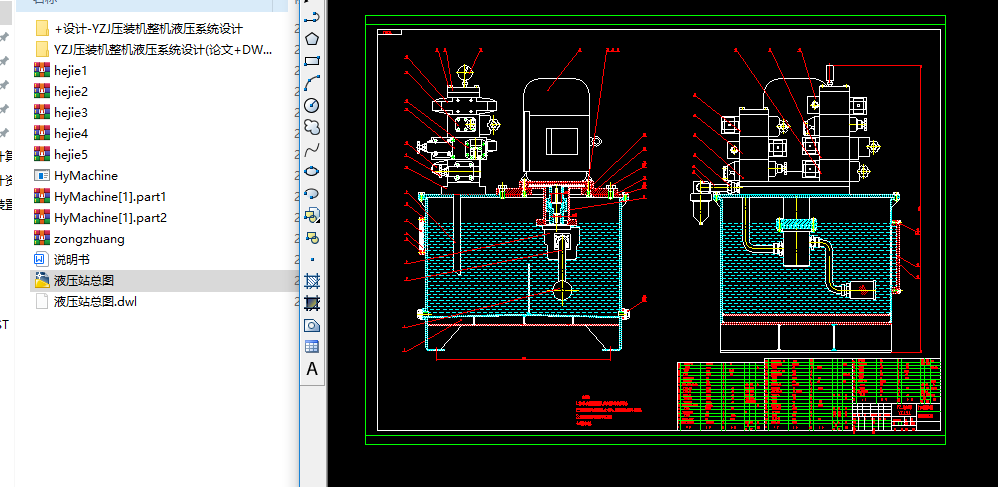Select the Gradient fill tool
Viewport: 998px width, 487px height.
(312, 302)
